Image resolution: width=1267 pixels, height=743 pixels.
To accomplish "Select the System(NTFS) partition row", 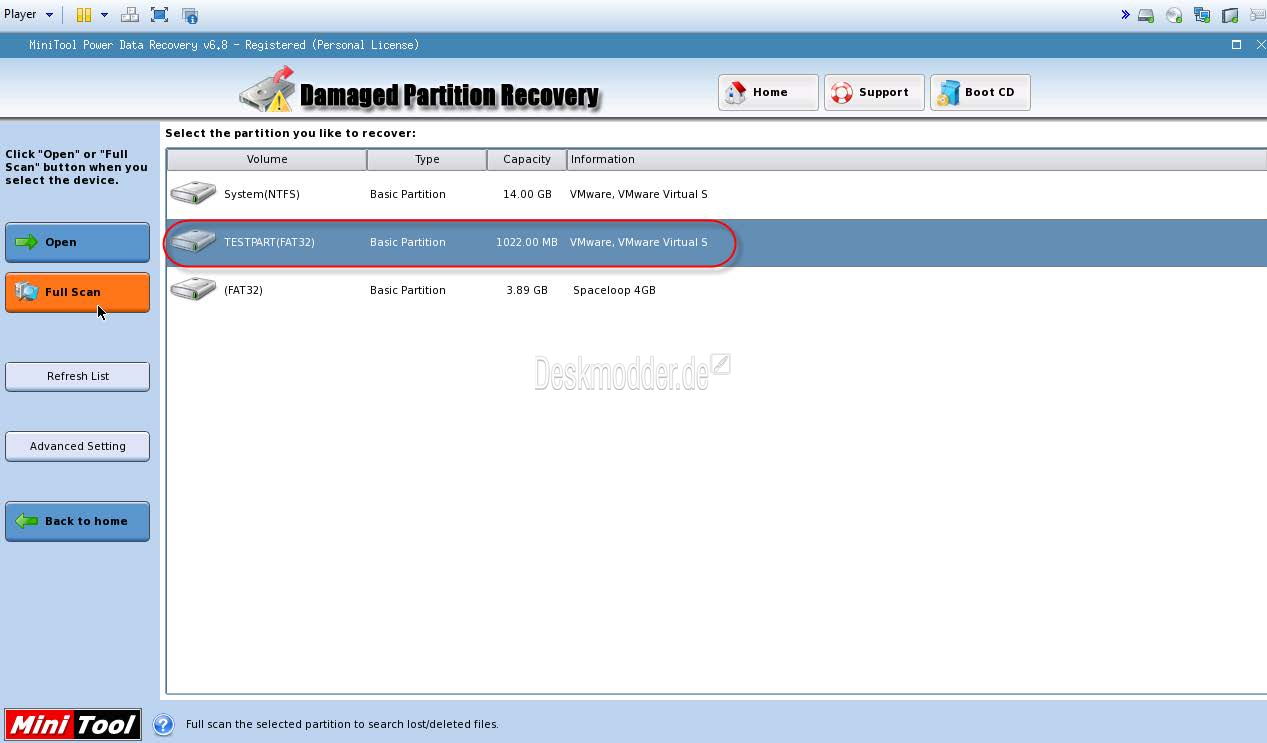I will point(716,194).
